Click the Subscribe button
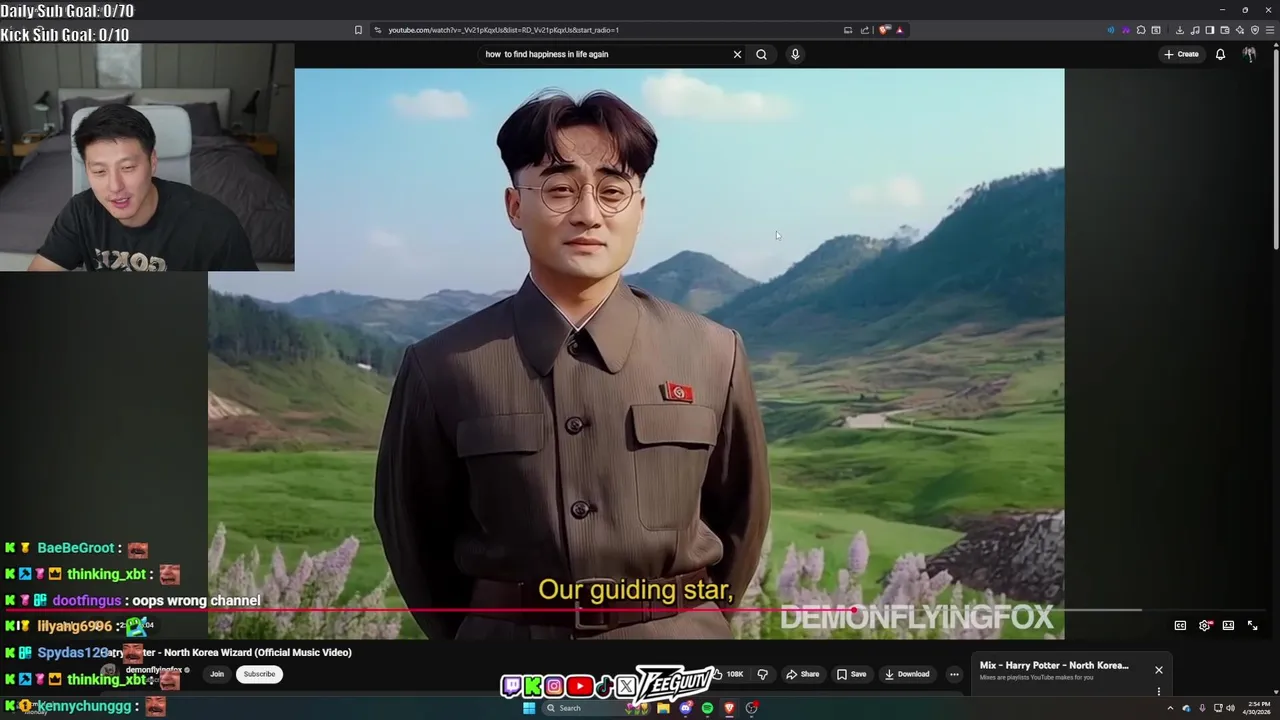Viewport: 1280px width, 720px height. (259, 674)
